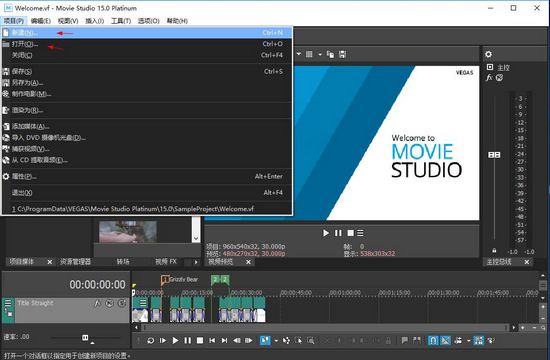Image resolution: width=550 pixels, height=360 pixels.
Task: Open preview quality dropdown arrow left of grid icon
Action: (299, 54)
